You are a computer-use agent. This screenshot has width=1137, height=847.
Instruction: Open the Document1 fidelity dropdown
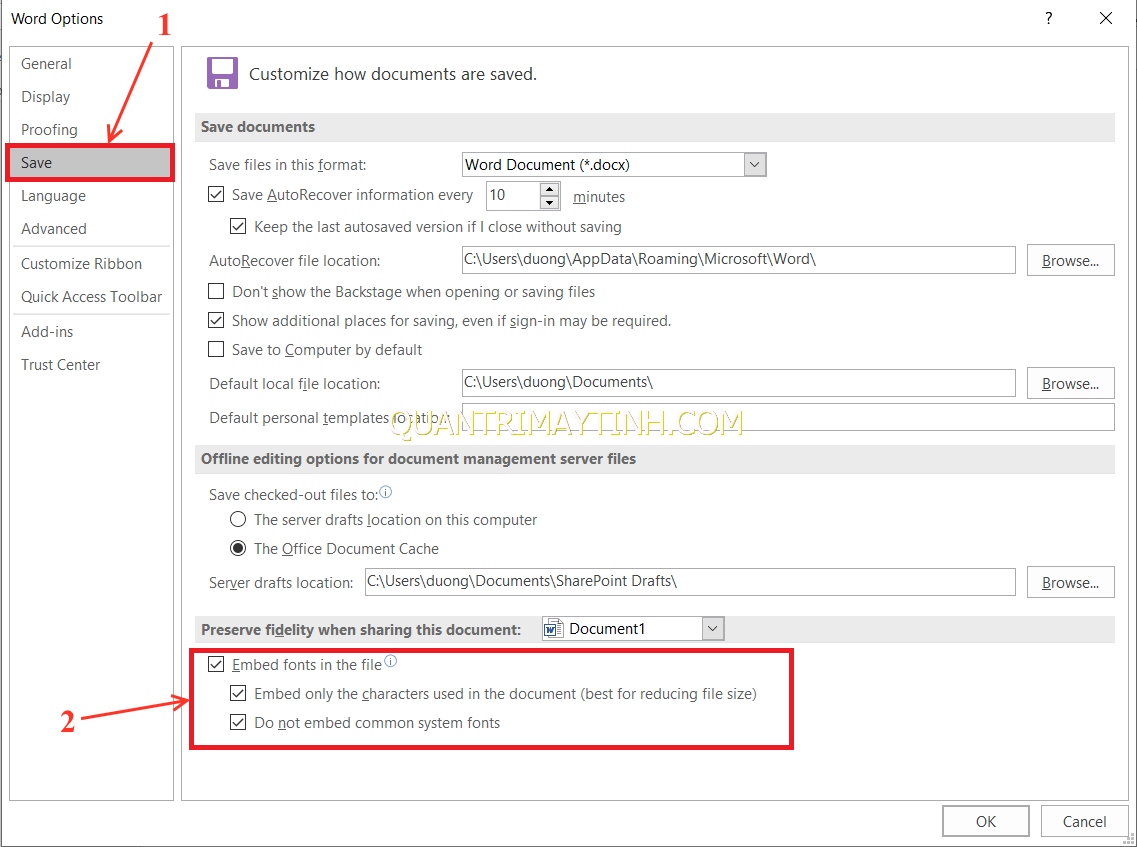713,629
